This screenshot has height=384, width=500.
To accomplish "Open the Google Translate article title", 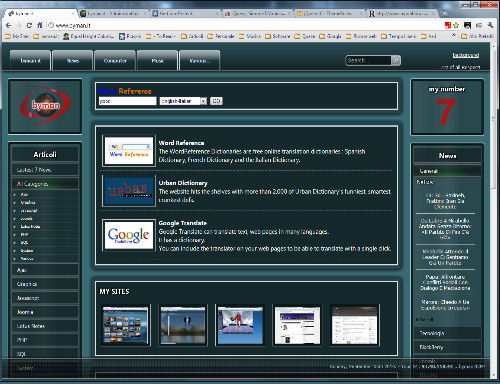I will tap(183, 223).
